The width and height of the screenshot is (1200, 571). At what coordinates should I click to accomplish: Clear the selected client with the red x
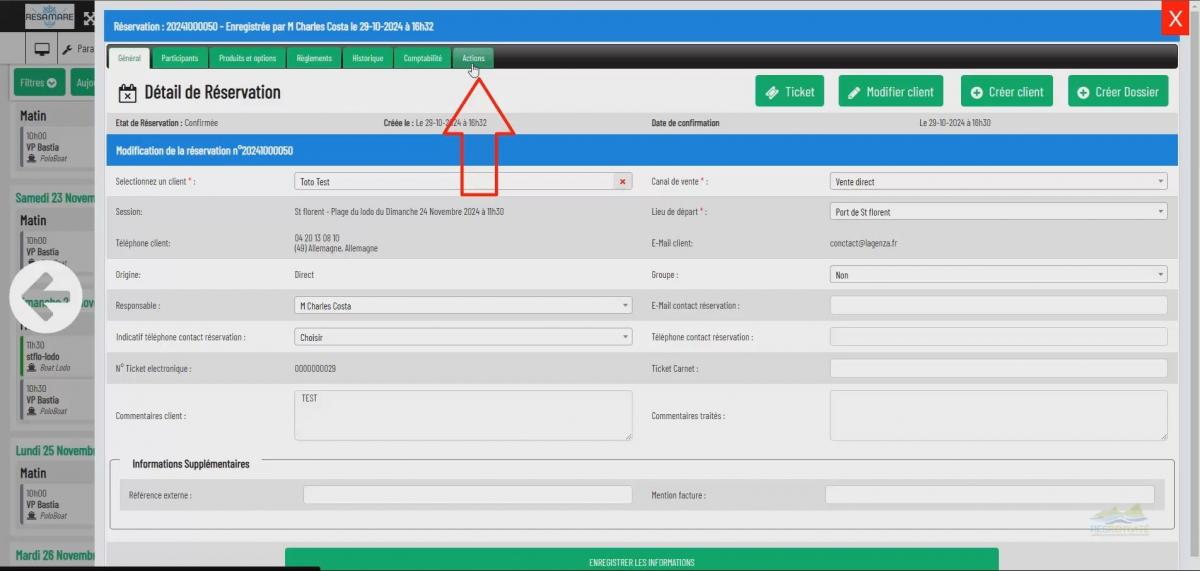[x=623, y=182]
